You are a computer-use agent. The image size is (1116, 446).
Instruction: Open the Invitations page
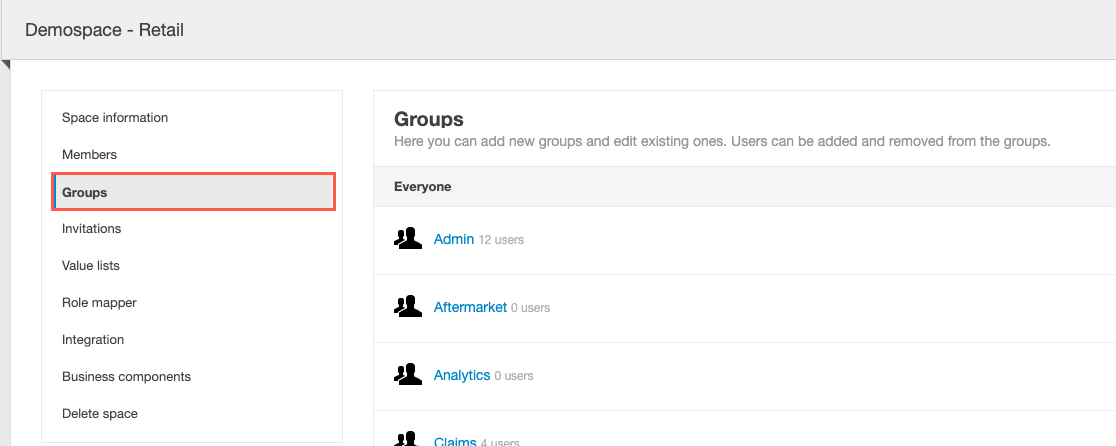point(91,229)
